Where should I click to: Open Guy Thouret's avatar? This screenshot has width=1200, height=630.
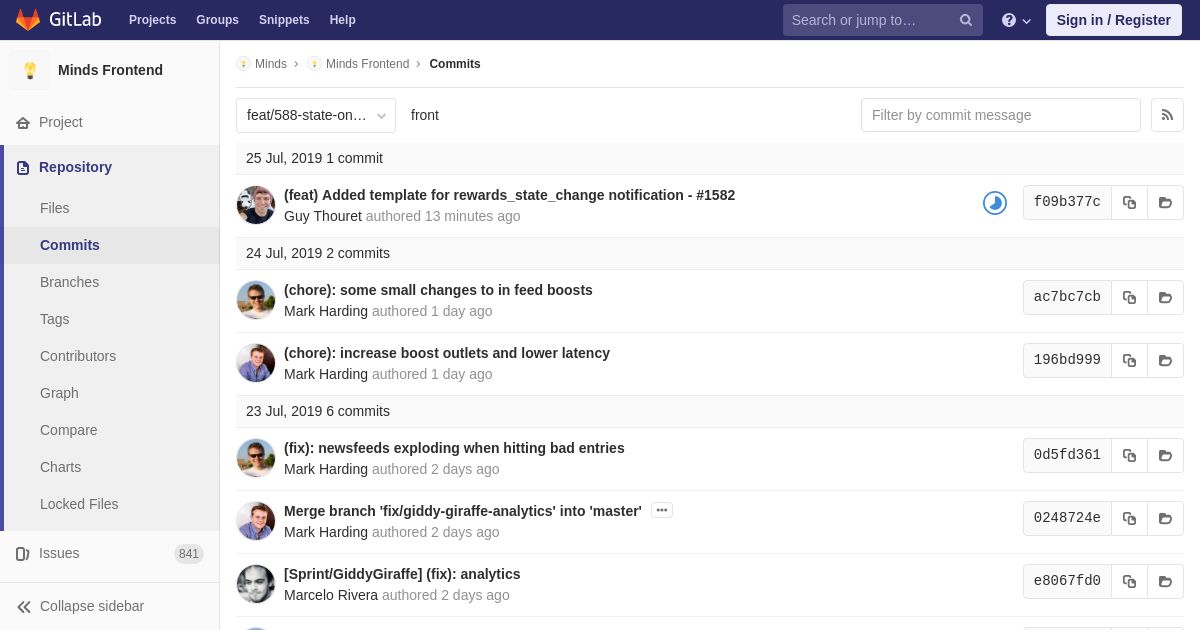point(256,205)
